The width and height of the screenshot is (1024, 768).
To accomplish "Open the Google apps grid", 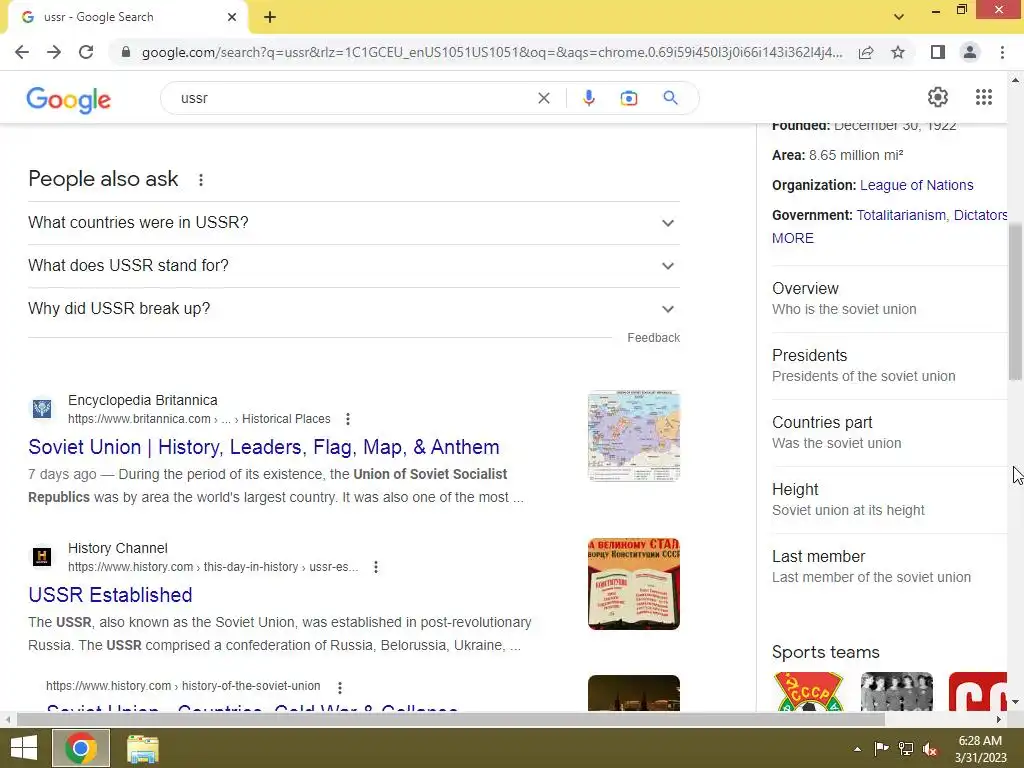I will (x=984, y=97).
